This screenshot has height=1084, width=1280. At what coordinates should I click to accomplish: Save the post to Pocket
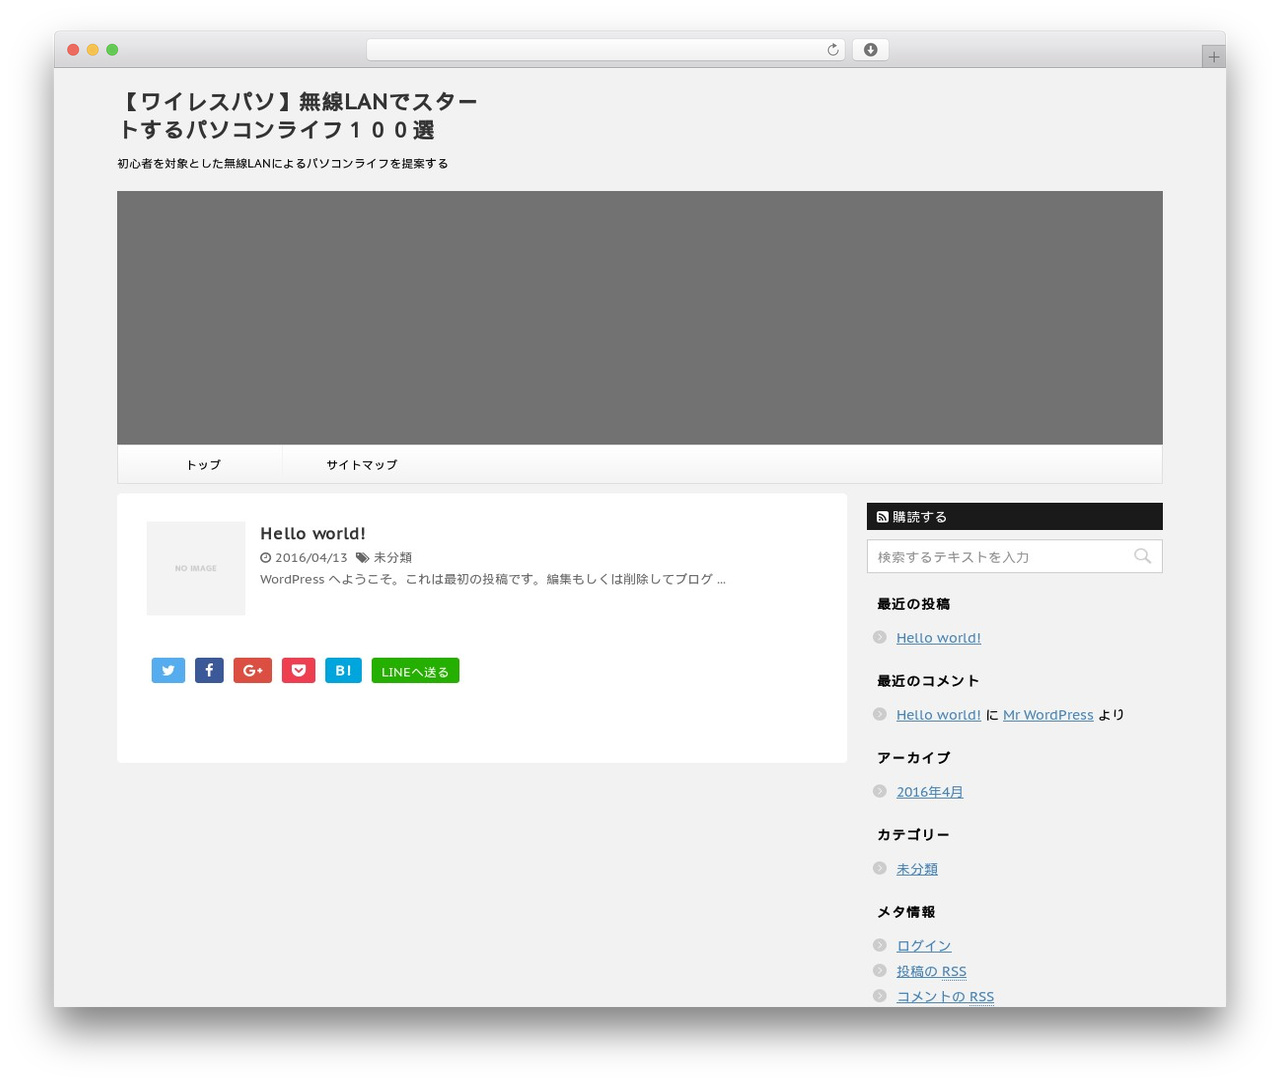pyautogui.click(x=298, y=671)
